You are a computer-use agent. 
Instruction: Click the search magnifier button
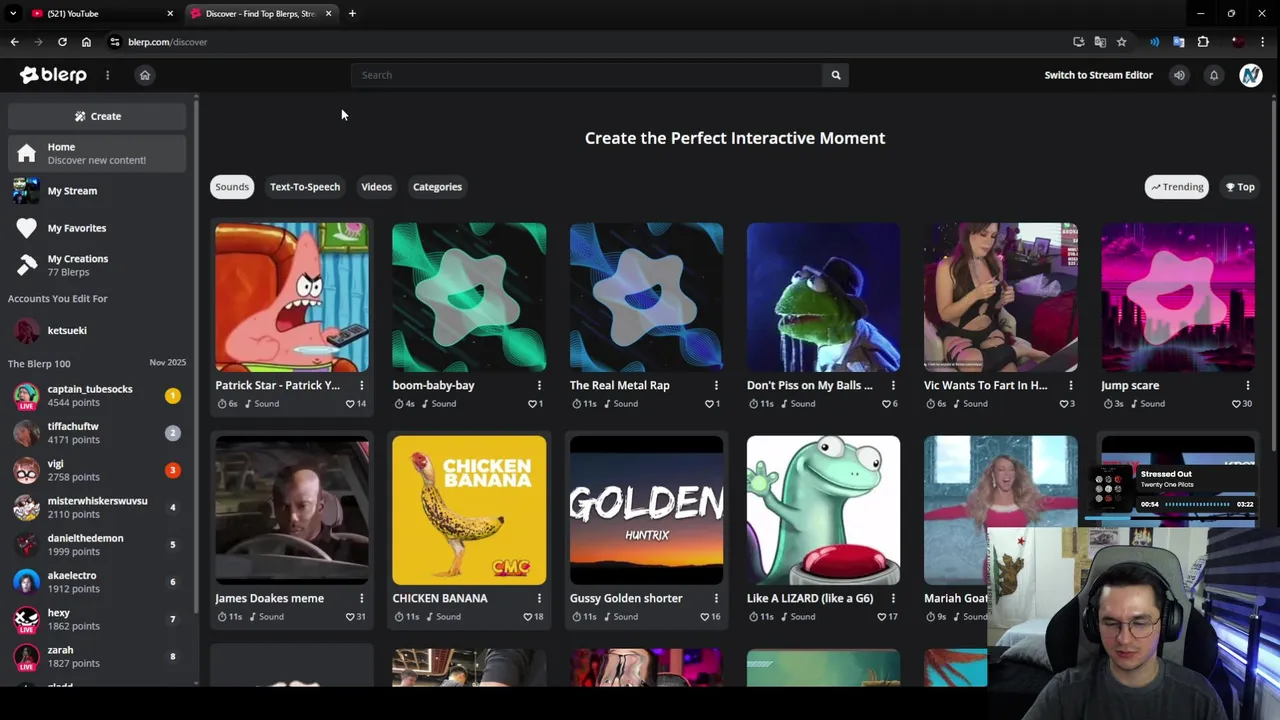click(836, 75)
